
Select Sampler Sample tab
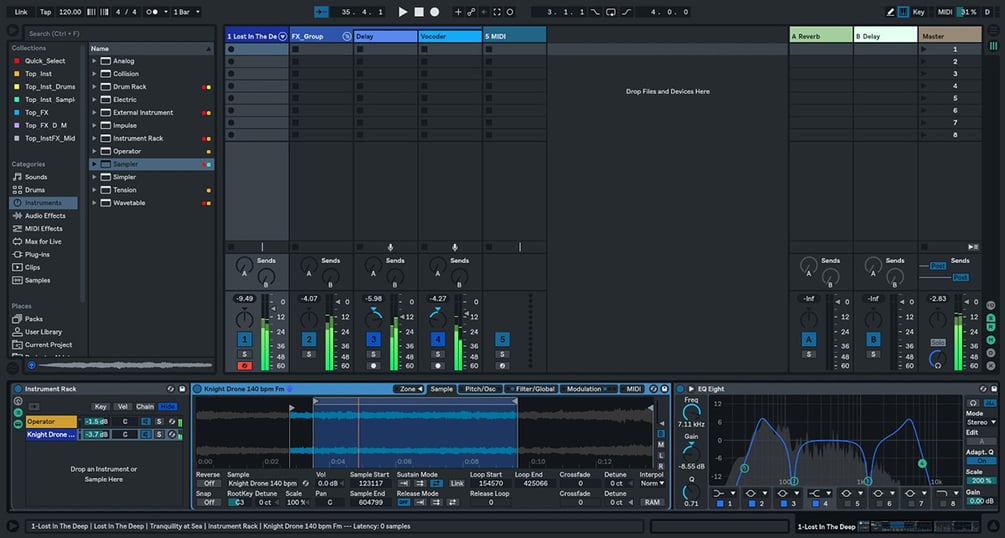pos(441,389)
